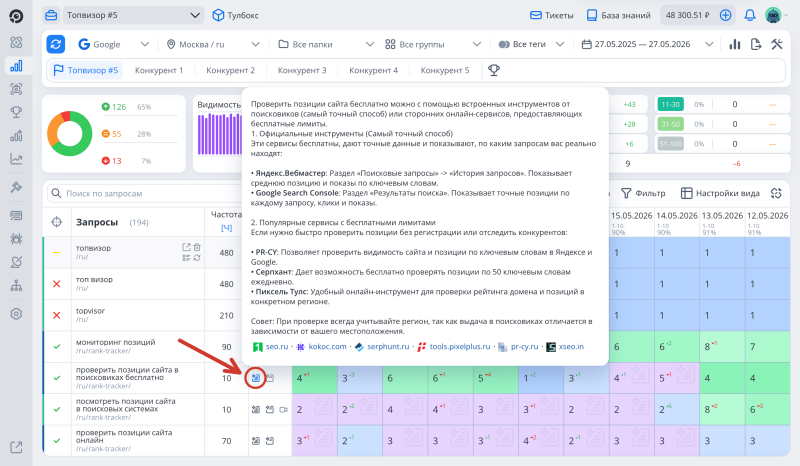Click the external link icon at sidebar bottom

tap(16, 447)
